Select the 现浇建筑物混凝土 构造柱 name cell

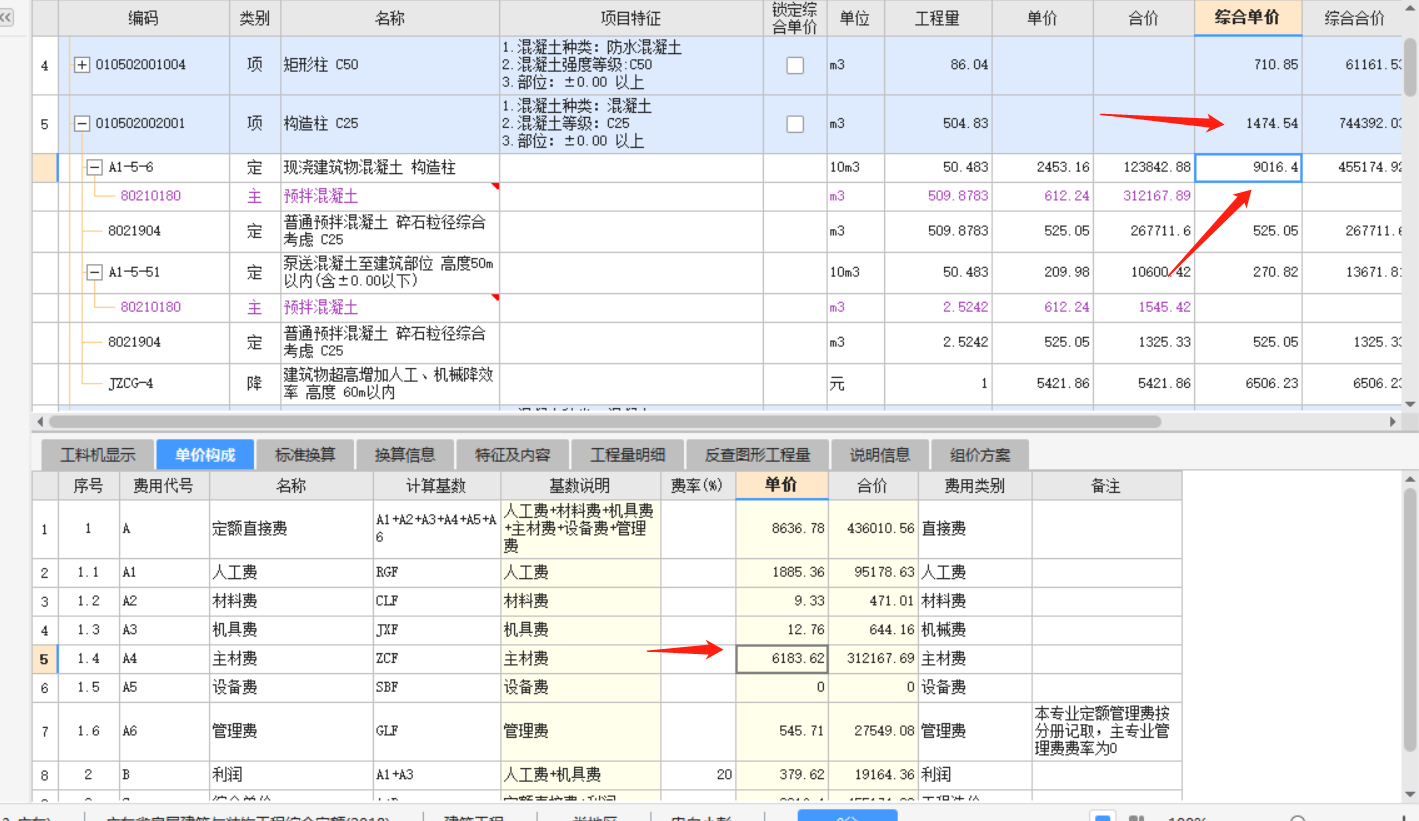point(390,168)
